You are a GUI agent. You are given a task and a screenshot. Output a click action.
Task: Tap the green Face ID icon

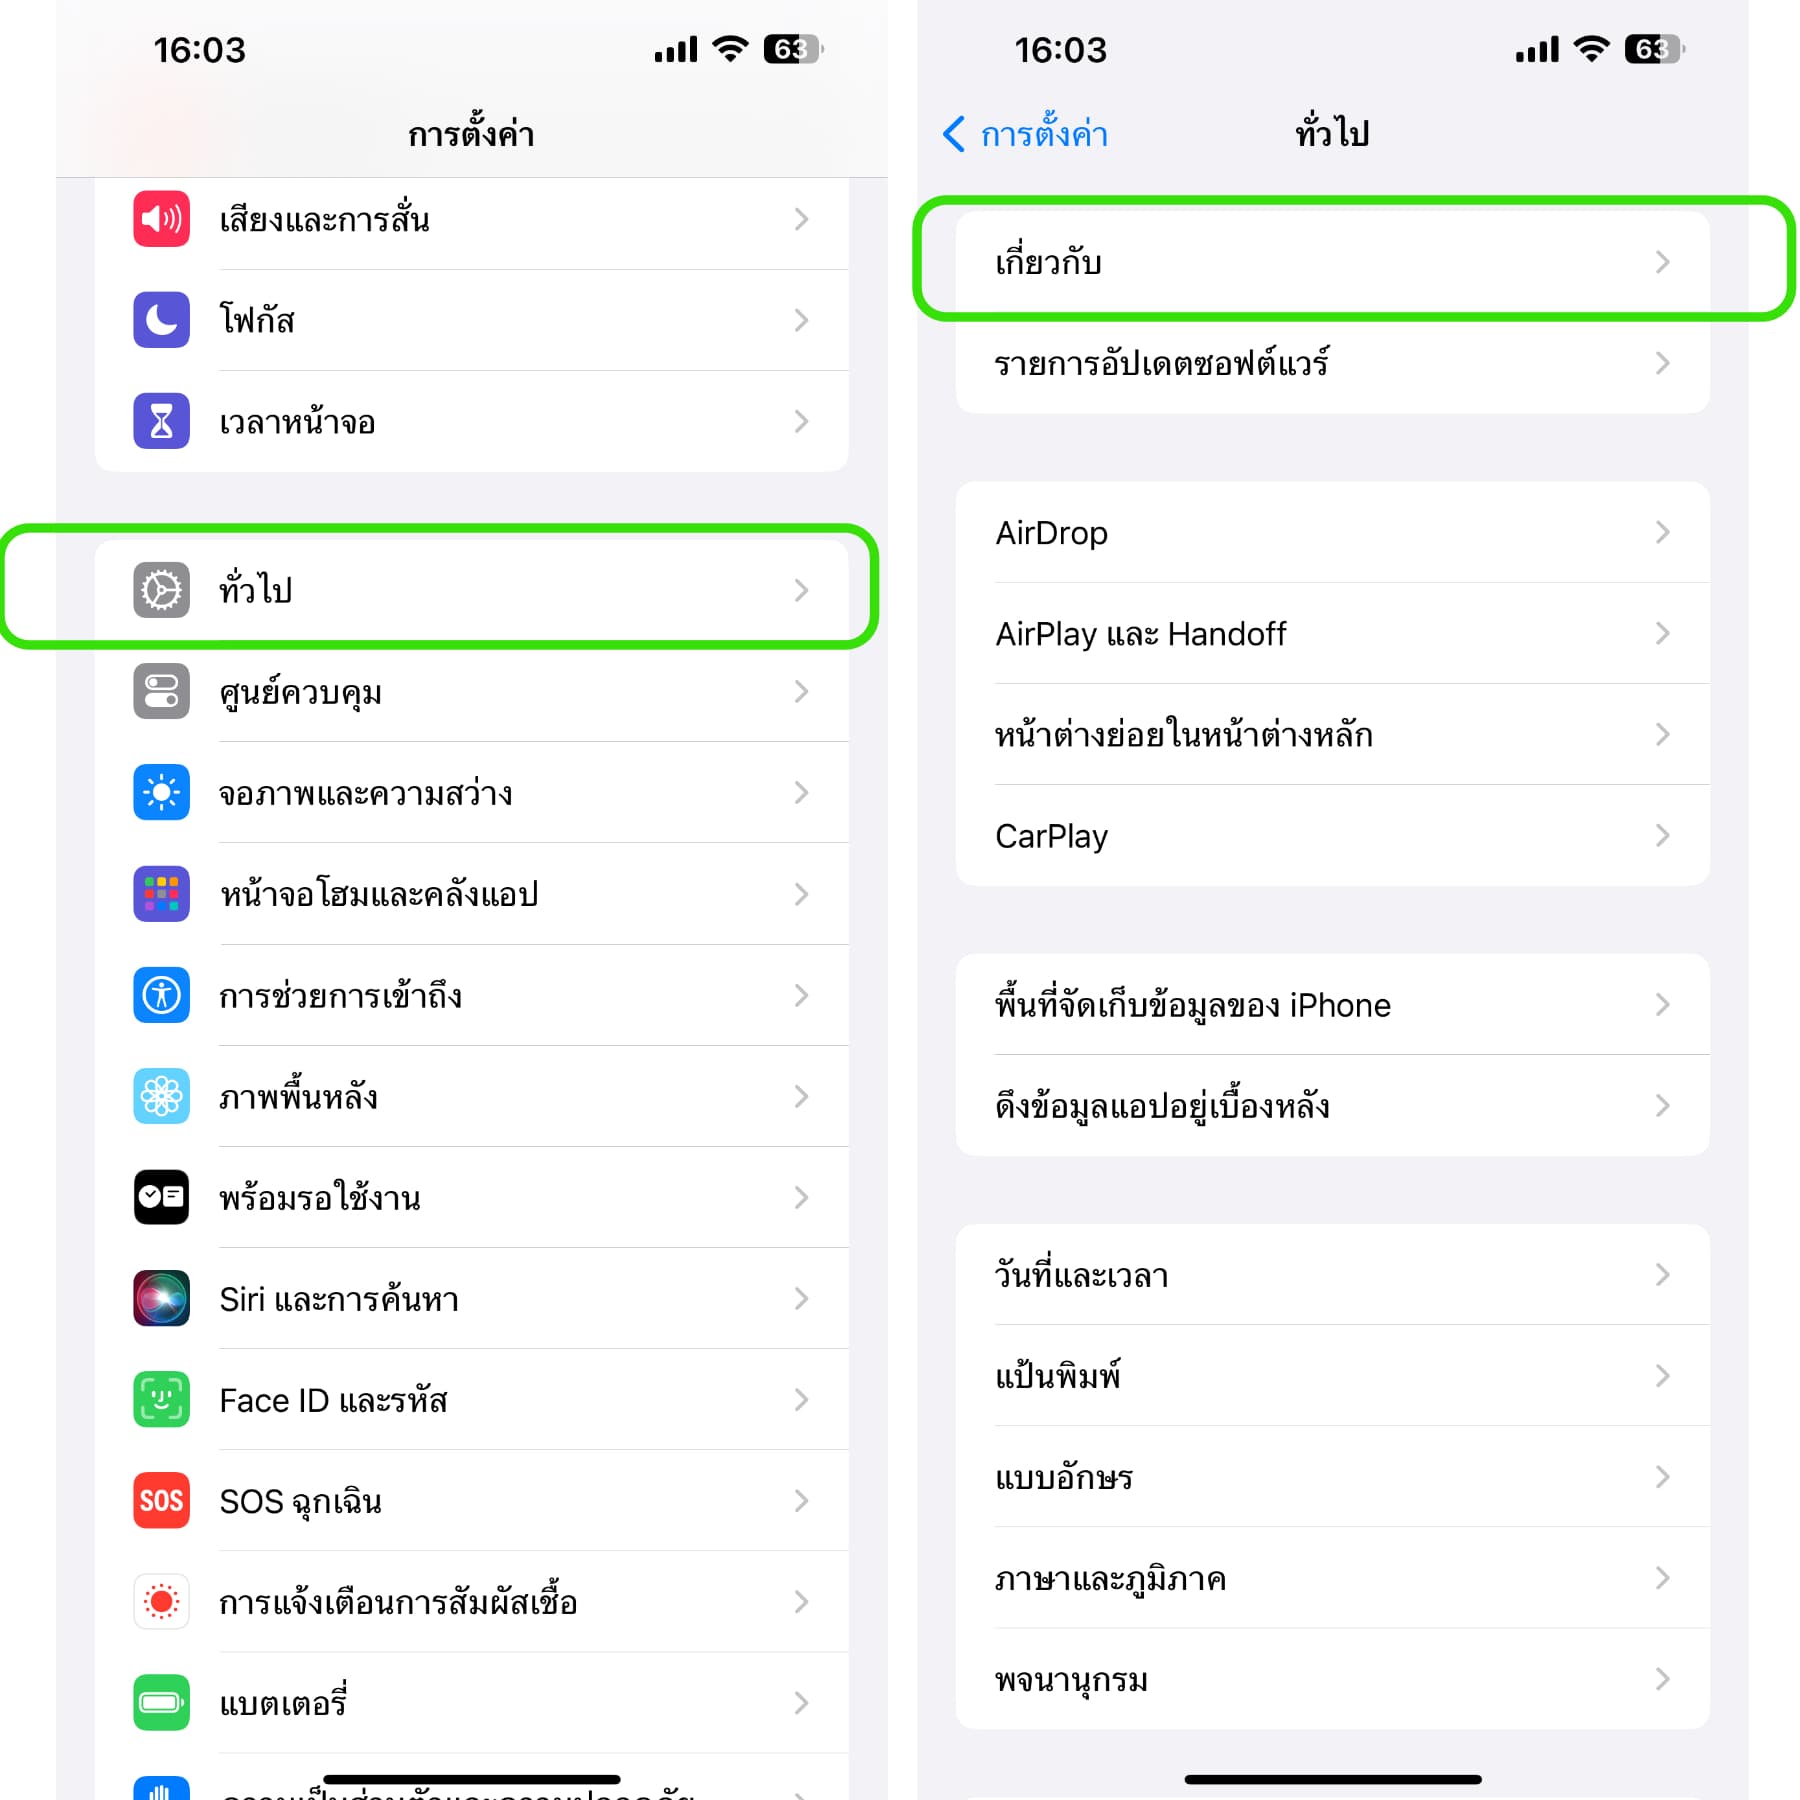coord(161,1400)
